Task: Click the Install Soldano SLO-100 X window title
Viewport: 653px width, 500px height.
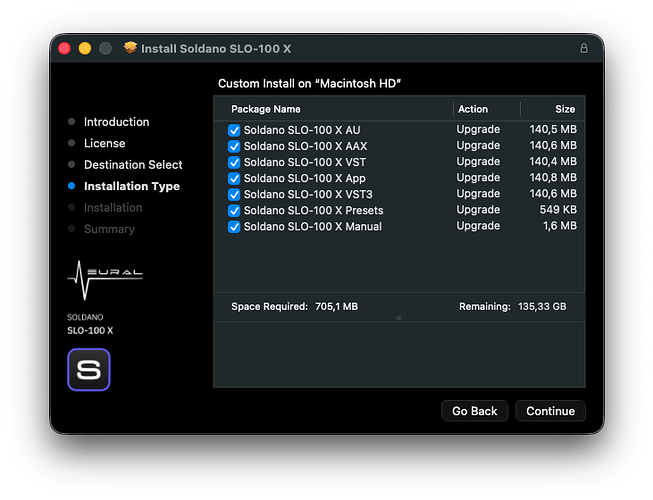Action: coord(216,49)
